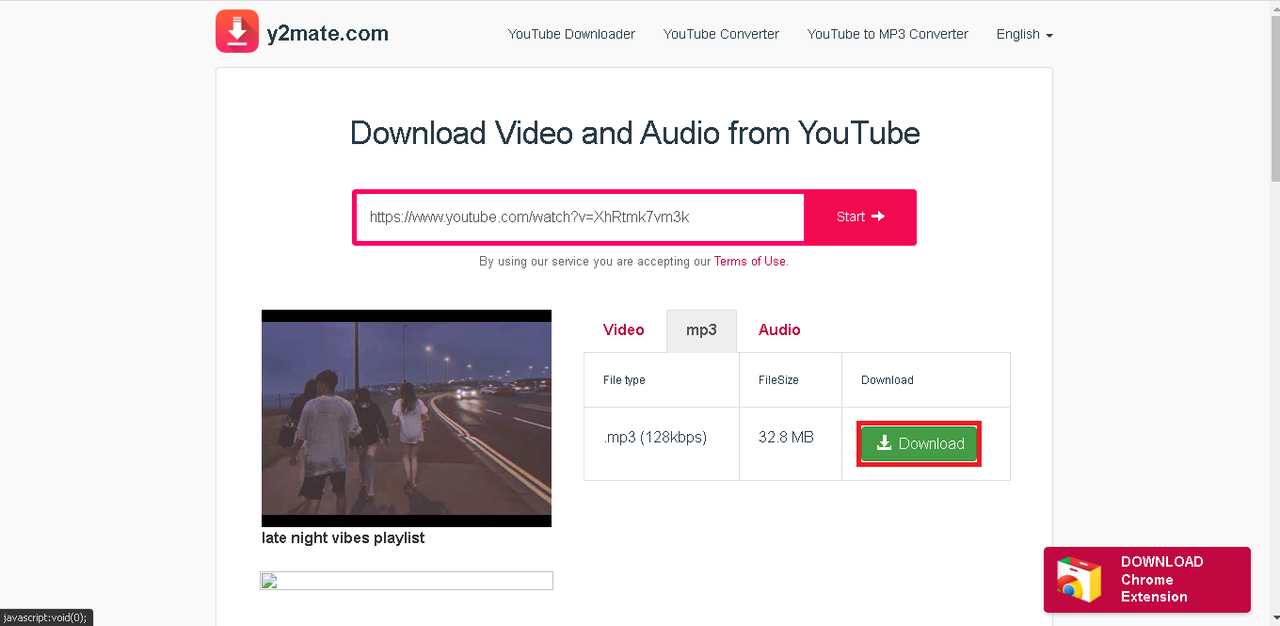Click the green Download button
This screenshot has width=1280, height=626.
point(920,443)
